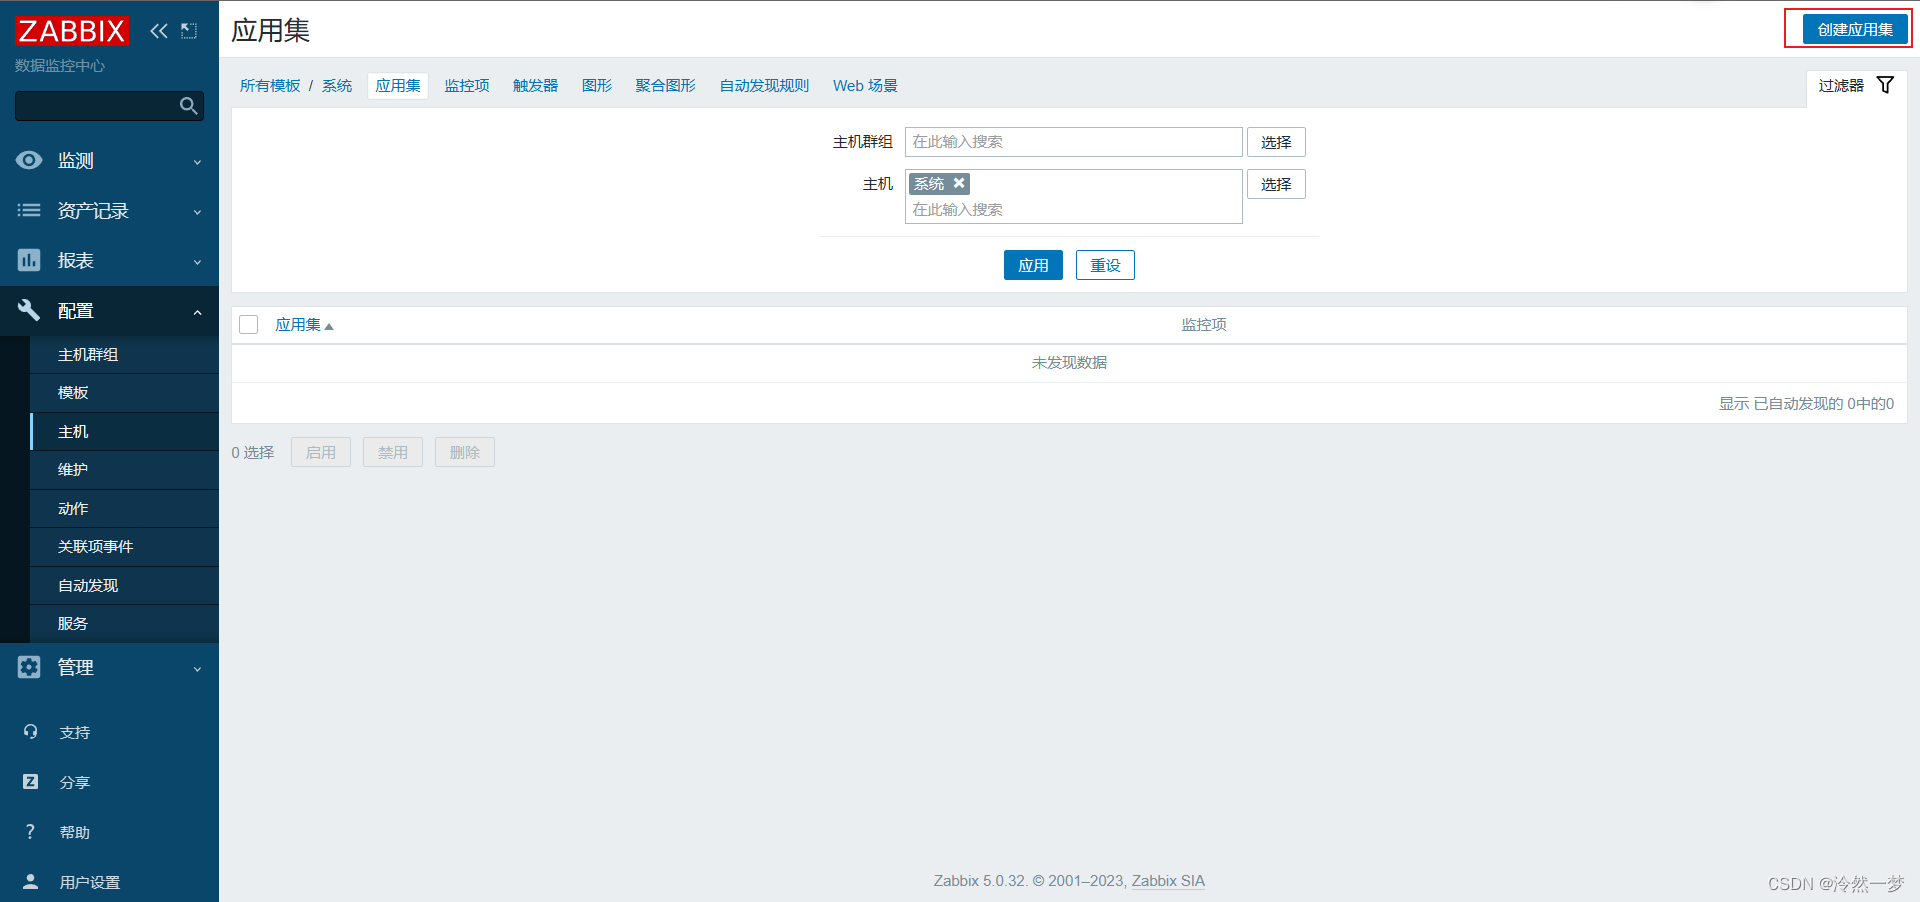
Task: Collapse the sidebar with double-chevron icon
Action: coord(159,31)
